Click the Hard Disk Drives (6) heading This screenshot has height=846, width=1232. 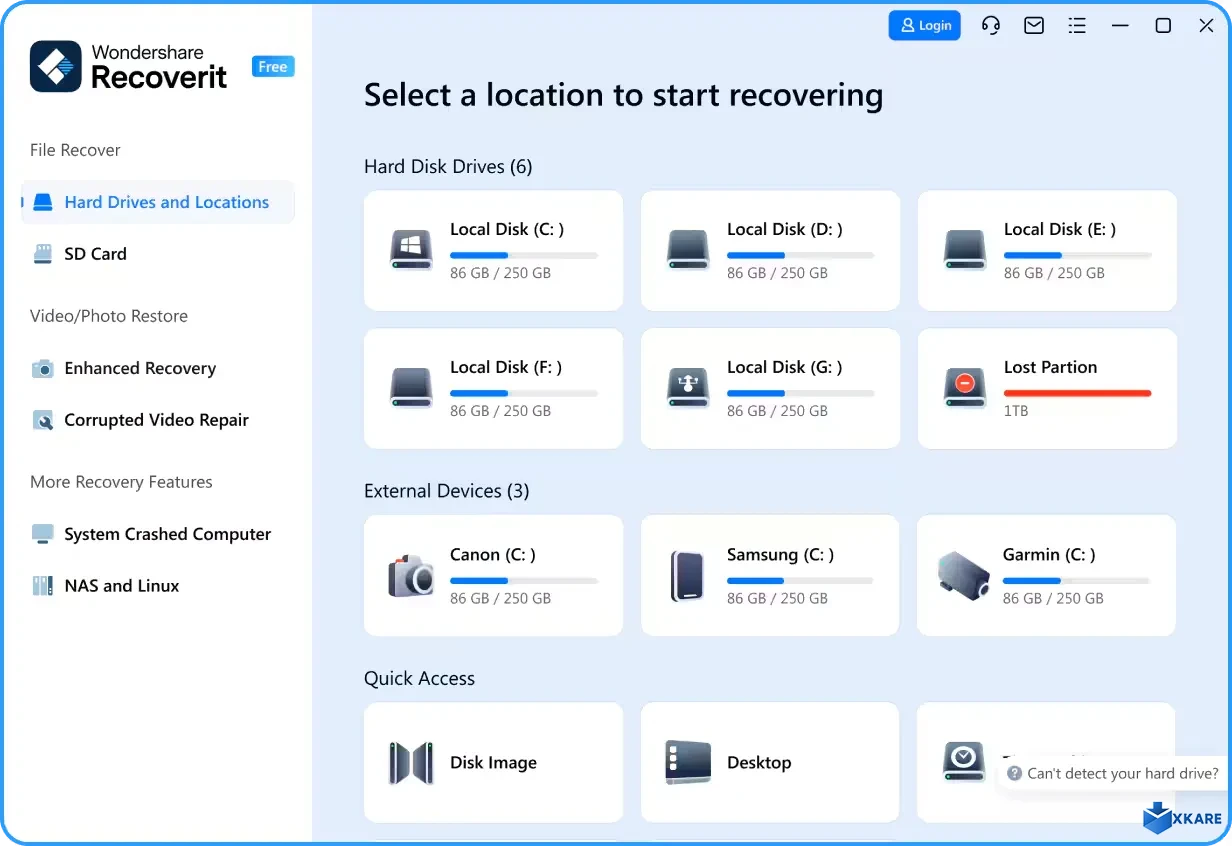tap(448, 167)
